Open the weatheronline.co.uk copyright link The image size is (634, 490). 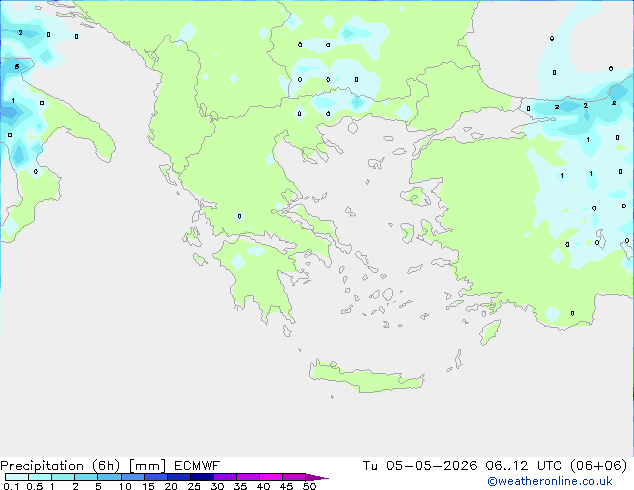pyautogui.click(x=550, y=481)
